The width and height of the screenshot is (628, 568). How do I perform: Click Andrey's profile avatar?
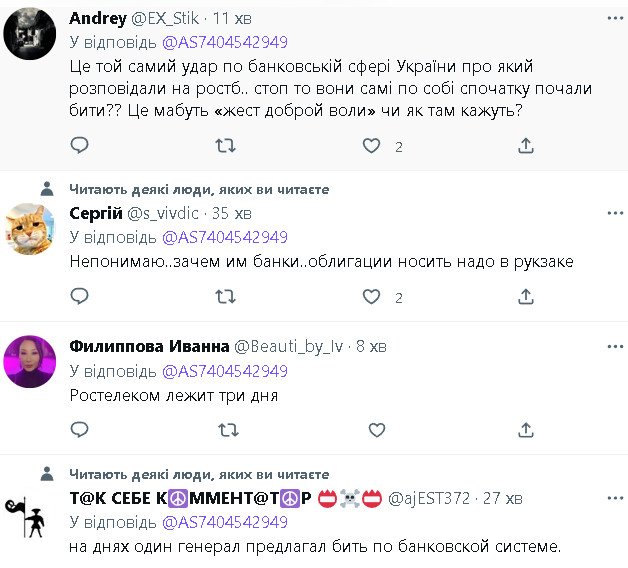pos(29,37)
